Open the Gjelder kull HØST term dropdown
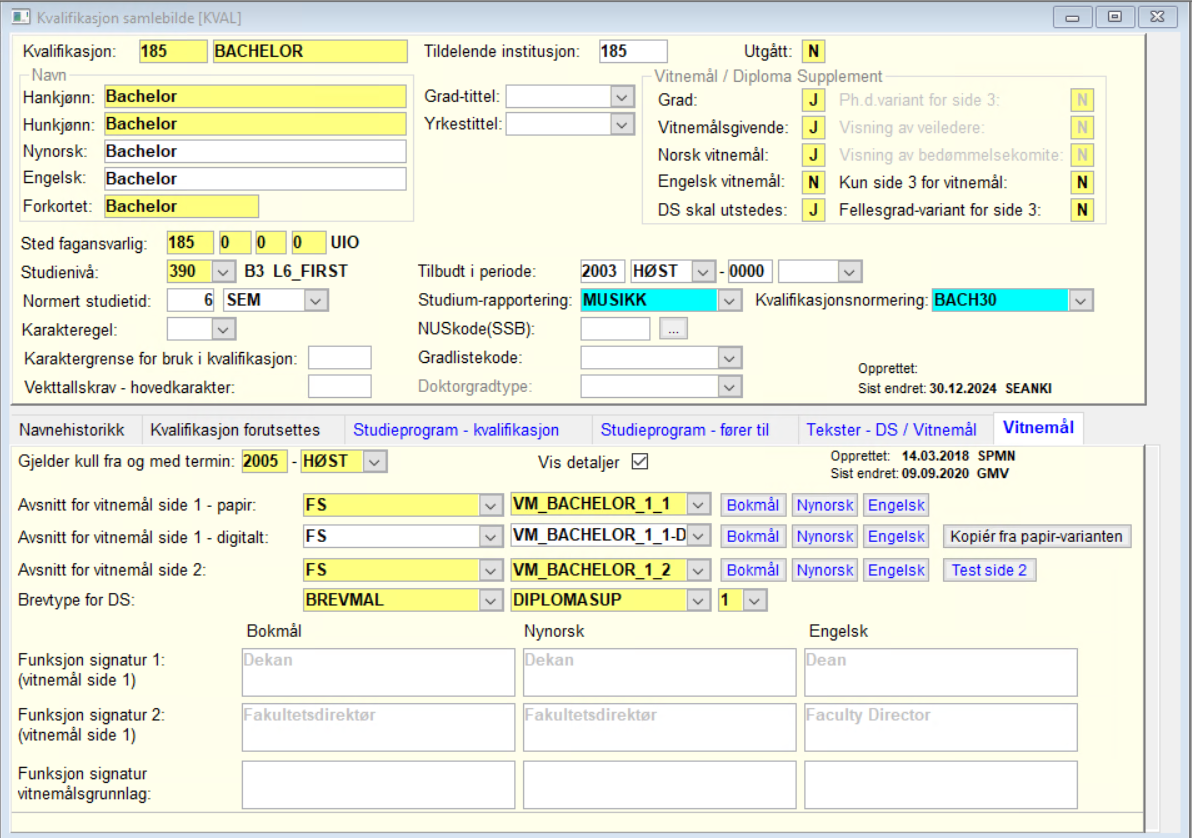Viewport: 1192px width, 838px height. 375,462
